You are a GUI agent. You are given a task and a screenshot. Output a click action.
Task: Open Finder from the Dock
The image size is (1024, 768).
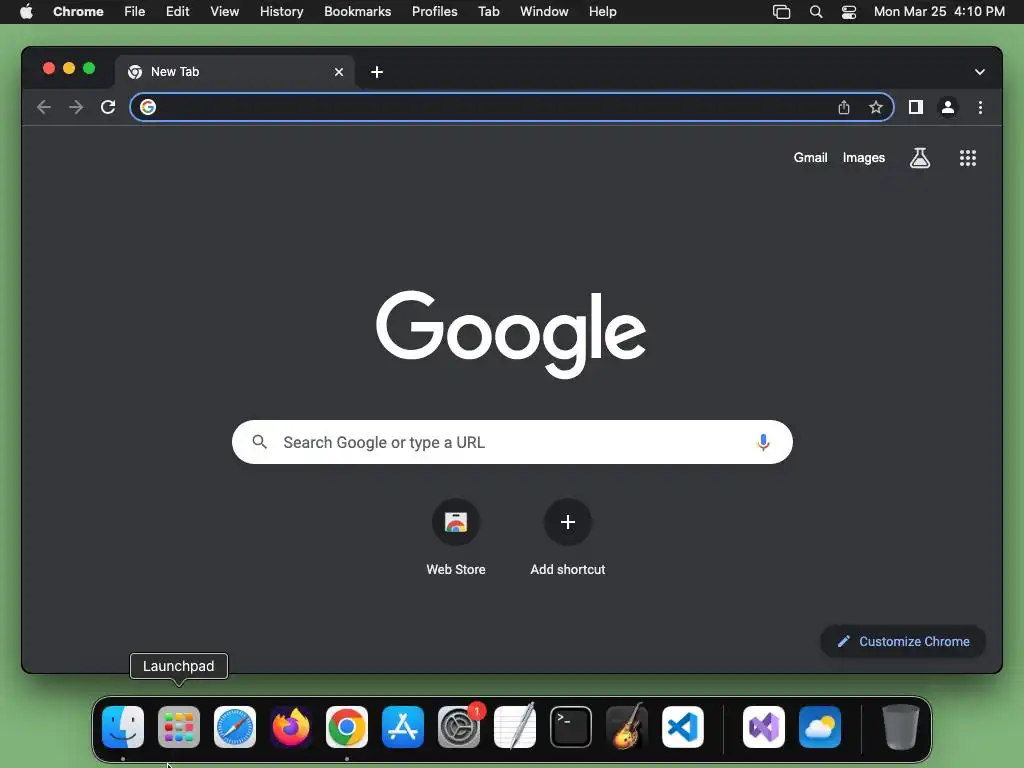(x=123, y=727)
